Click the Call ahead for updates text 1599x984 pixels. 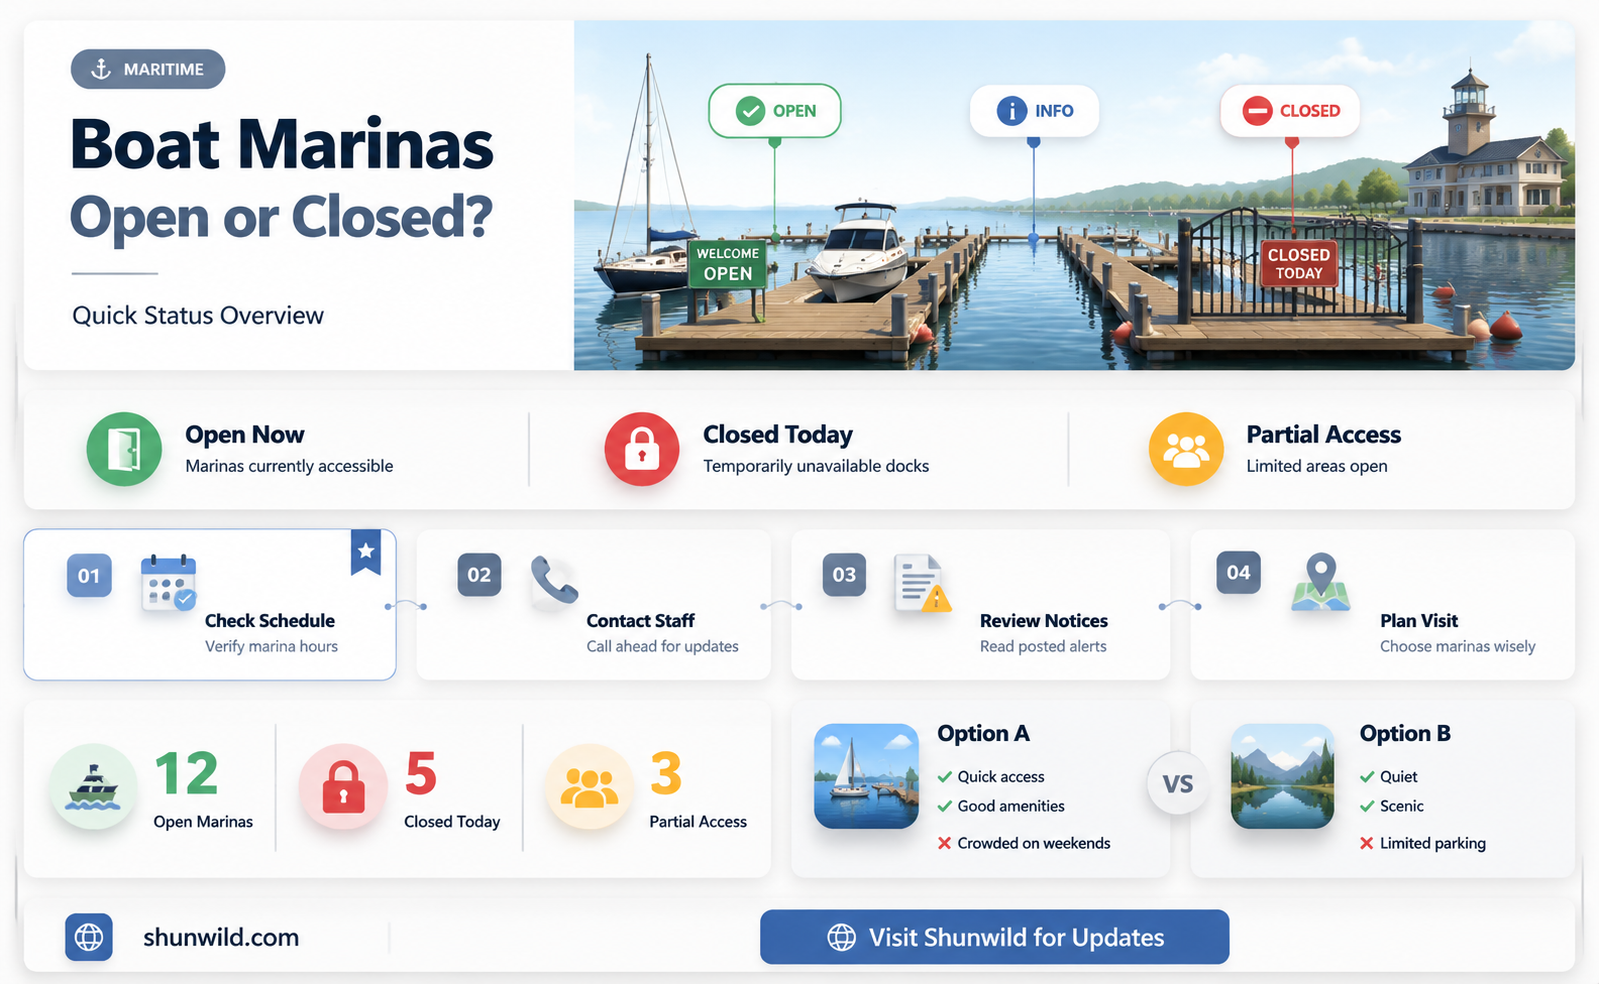tap(662, 647)
